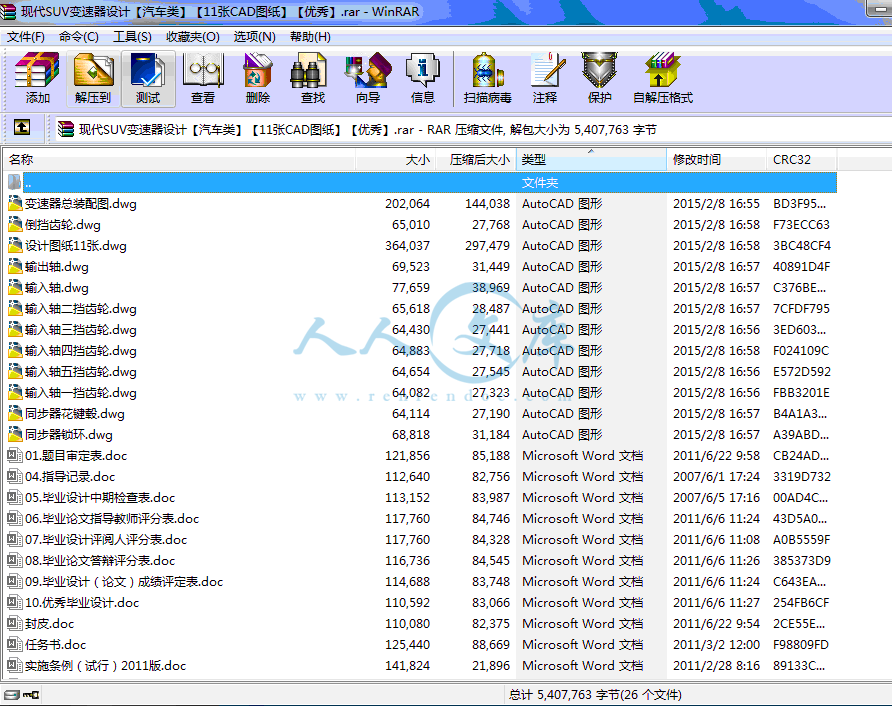Sort by the 大小 column header
892x706 pixels.
395,159
